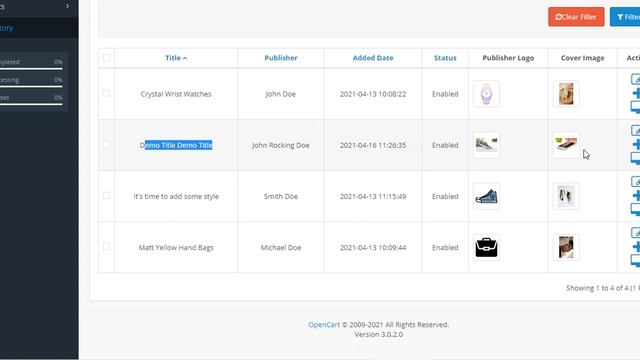
Task: Click the 'Cover Image' column header
Action: [582, 58]
